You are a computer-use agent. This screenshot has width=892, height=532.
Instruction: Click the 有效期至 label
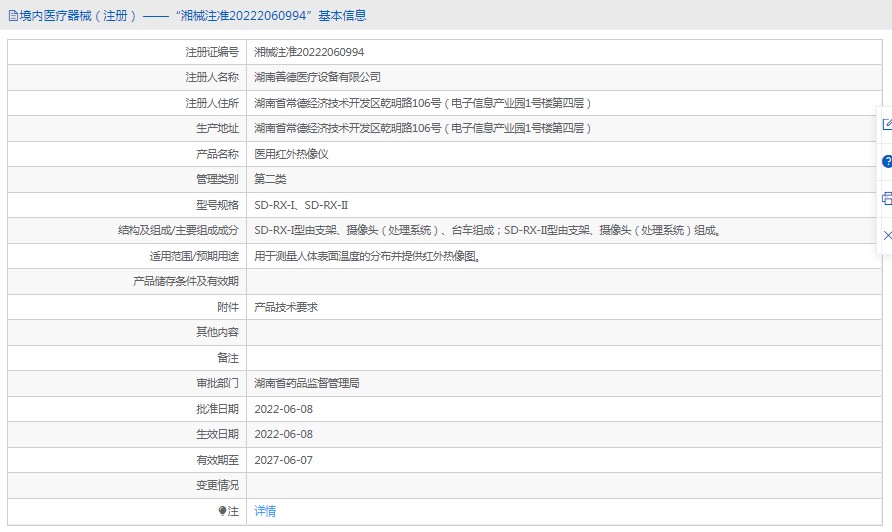pyautogui.click(x=217, y=460)
